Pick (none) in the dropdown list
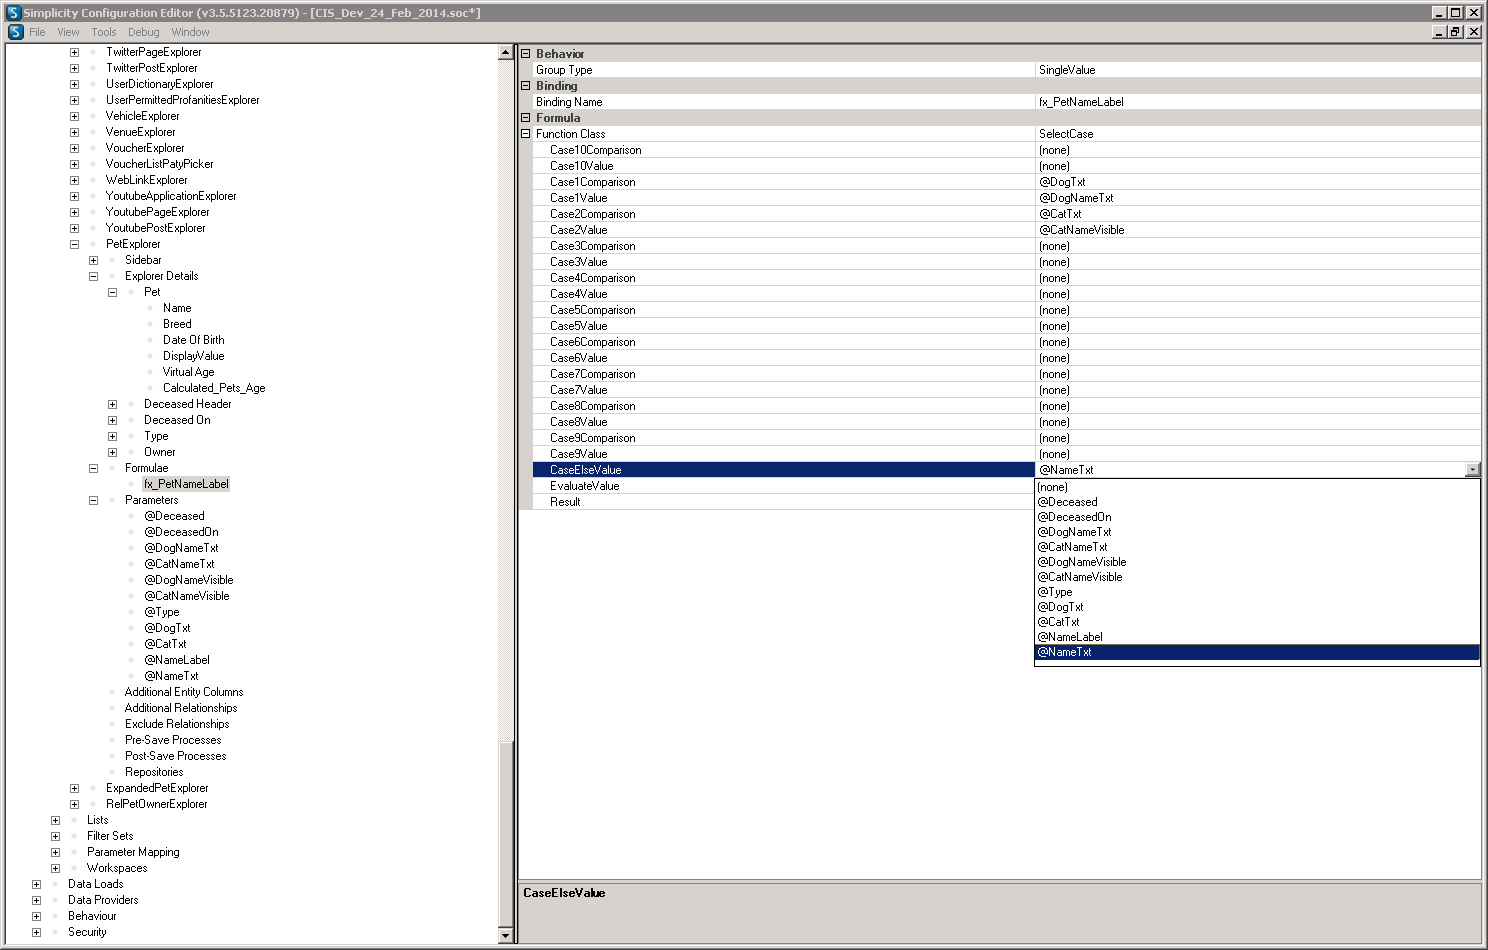This screenshot has height=950, width=1488. pos(1052,487)
